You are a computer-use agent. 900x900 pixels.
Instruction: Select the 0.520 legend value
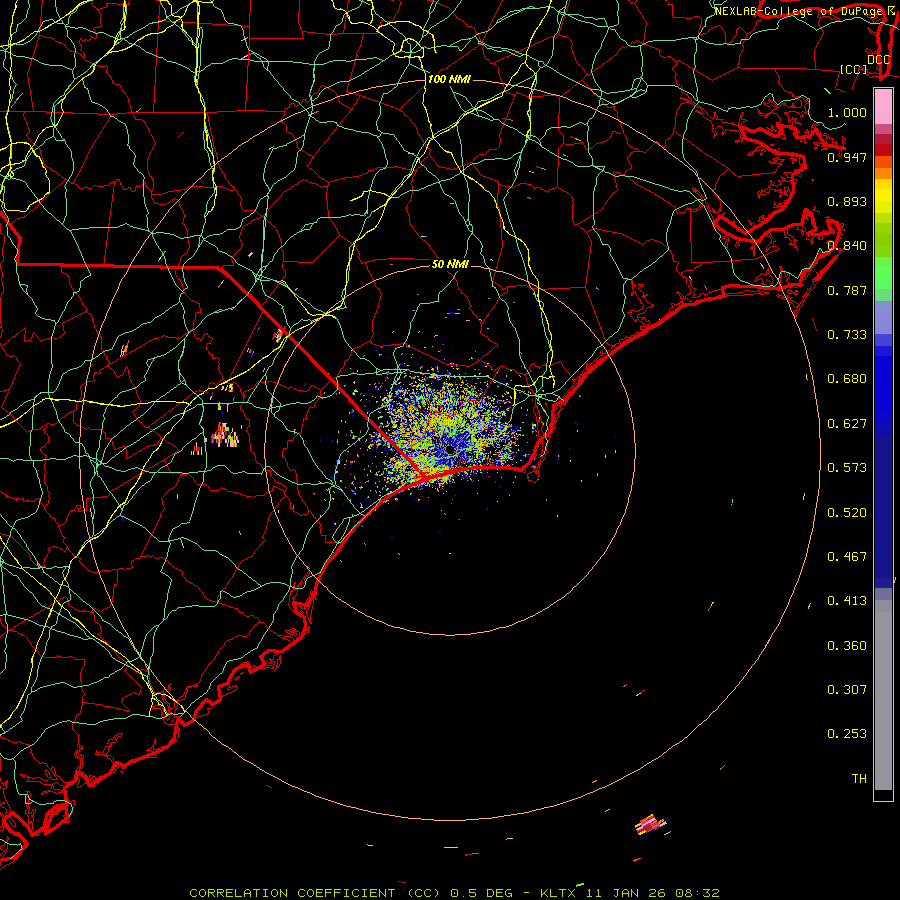[847, 513]
